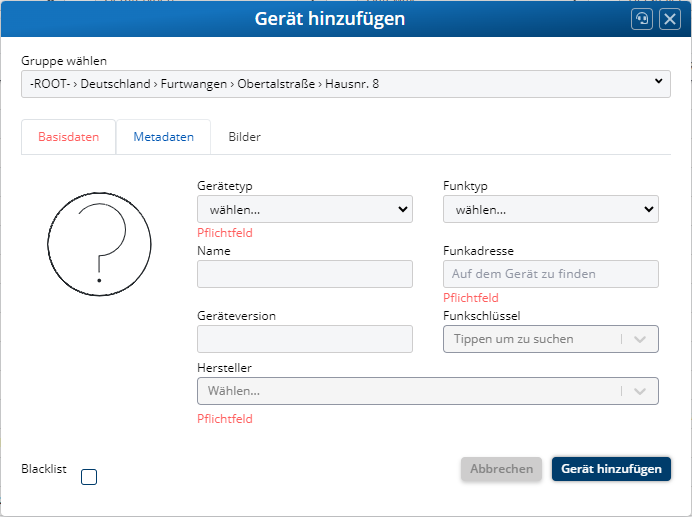Switch to the Basisdaten tab
The width and height of the screenshot is (692, 517).
(x=69, y=137)
